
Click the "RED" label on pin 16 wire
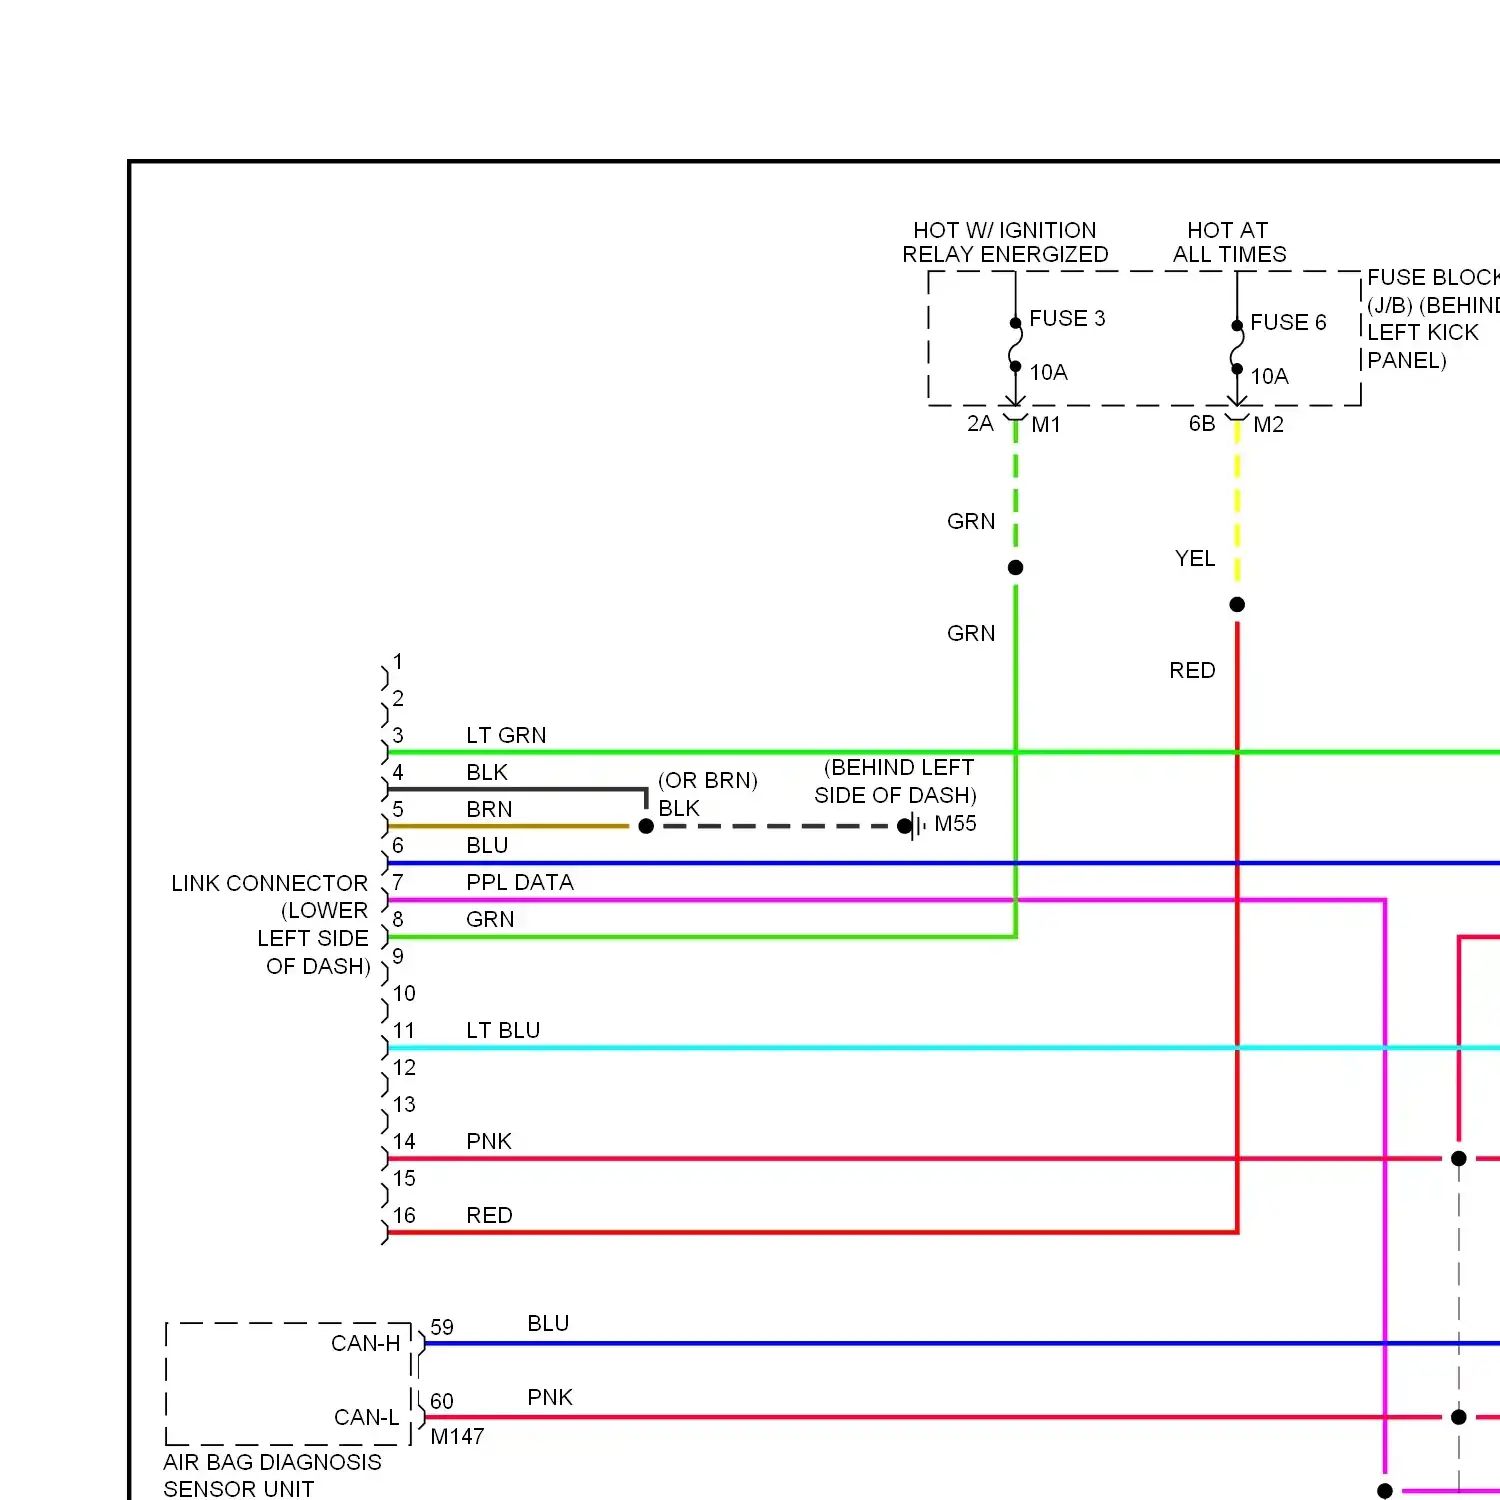click(x=489, y=1215)
